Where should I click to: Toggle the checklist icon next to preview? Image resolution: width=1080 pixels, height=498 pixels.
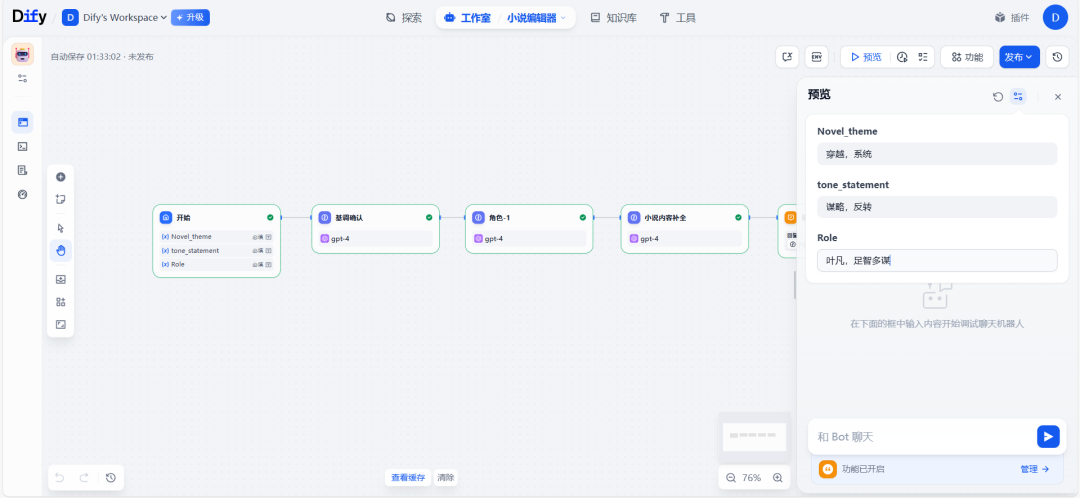click(922, 57)
